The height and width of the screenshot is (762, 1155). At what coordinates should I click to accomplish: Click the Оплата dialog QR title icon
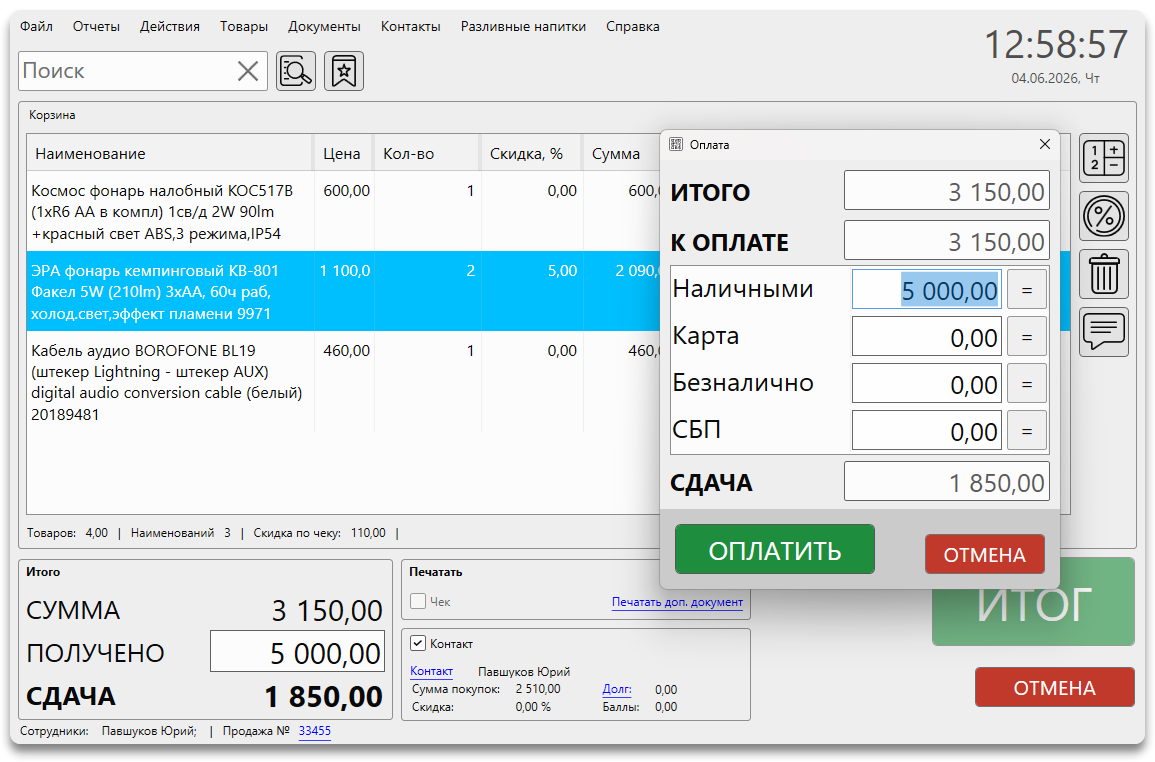click(675, 144)
